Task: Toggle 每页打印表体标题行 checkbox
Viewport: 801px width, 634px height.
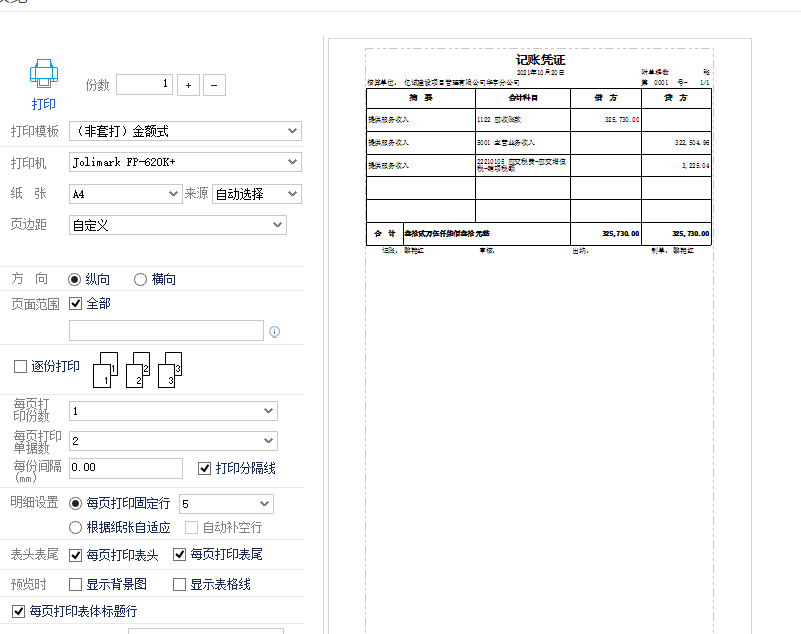Action: [x=18, y=611]
